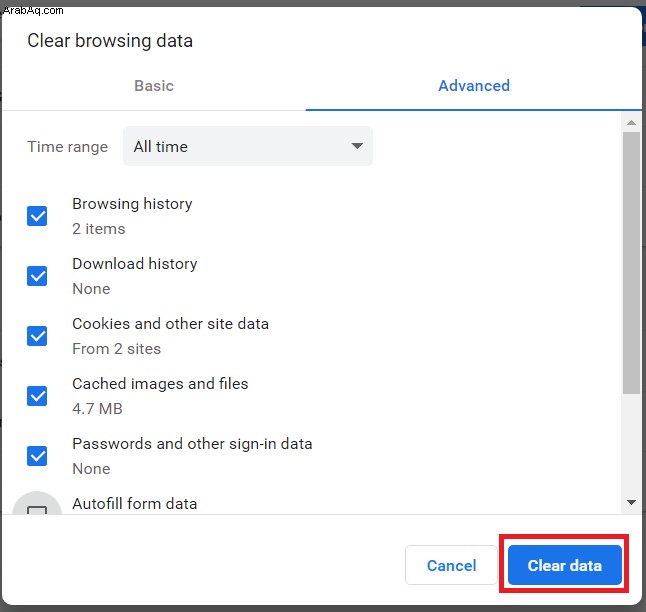Viewport: 646px width, 612px height.
Task: Click the "Cached images and files" label text
Action: 160,384
